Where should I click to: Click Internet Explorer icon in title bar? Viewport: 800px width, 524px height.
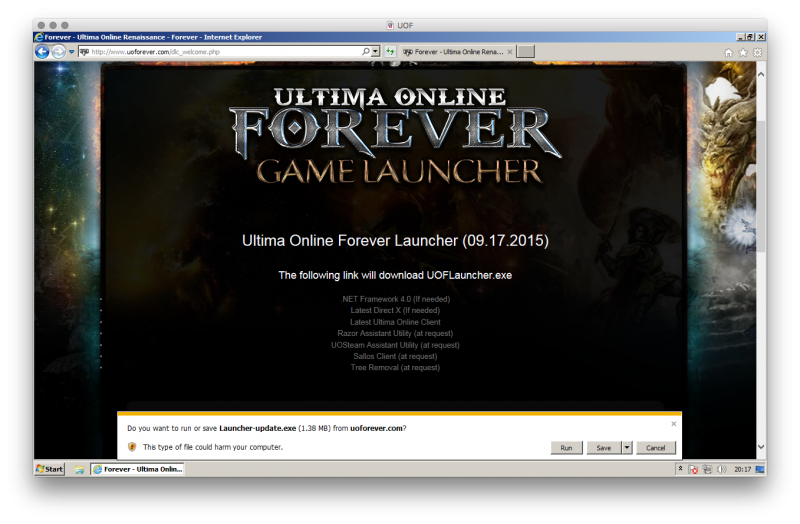[39, 37]
